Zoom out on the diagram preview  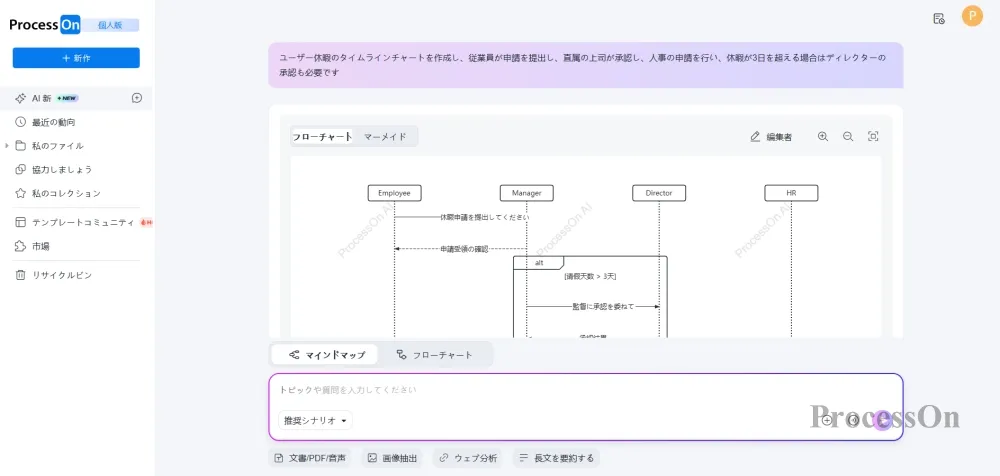[848, 137]
